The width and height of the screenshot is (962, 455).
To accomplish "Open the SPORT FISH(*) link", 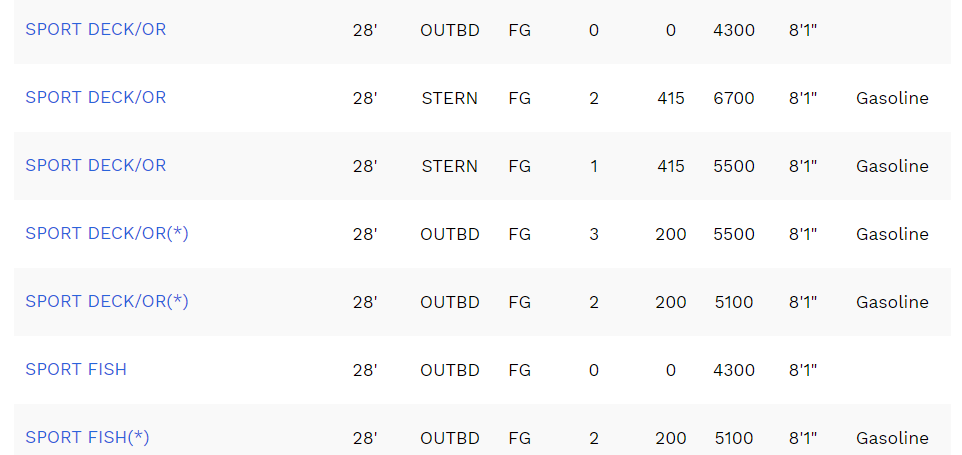I will [x=87, y=438].
